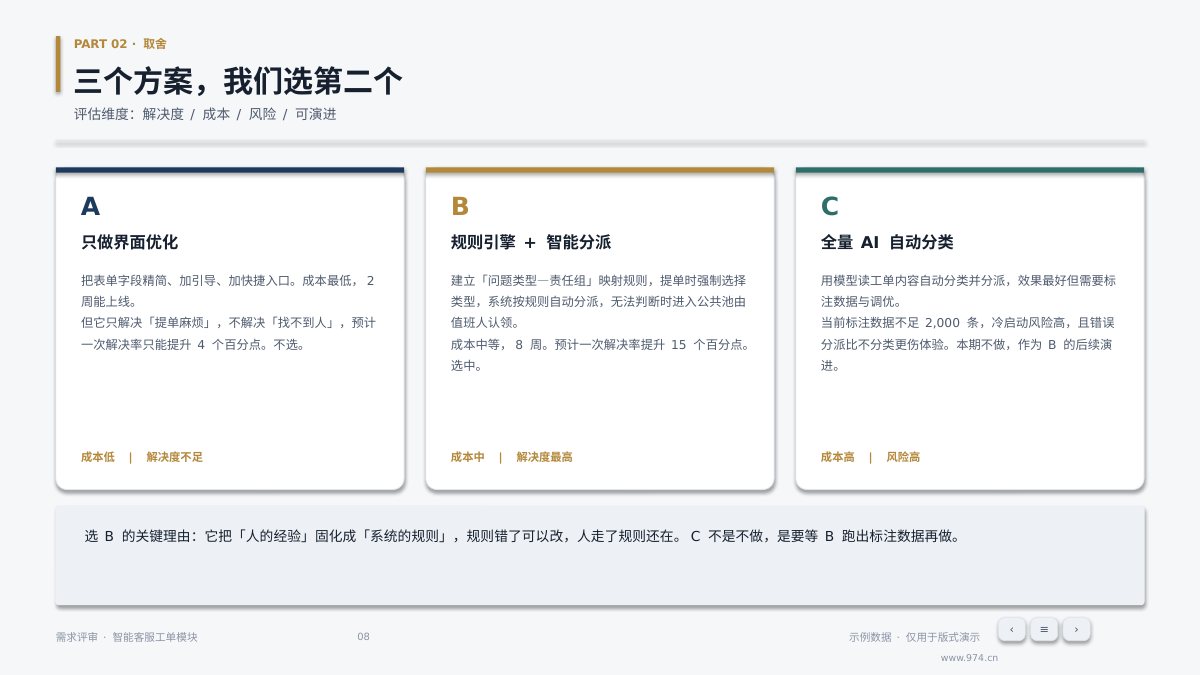Select option card letter A
The image size is (1200, 675).
tap(90, 207)
